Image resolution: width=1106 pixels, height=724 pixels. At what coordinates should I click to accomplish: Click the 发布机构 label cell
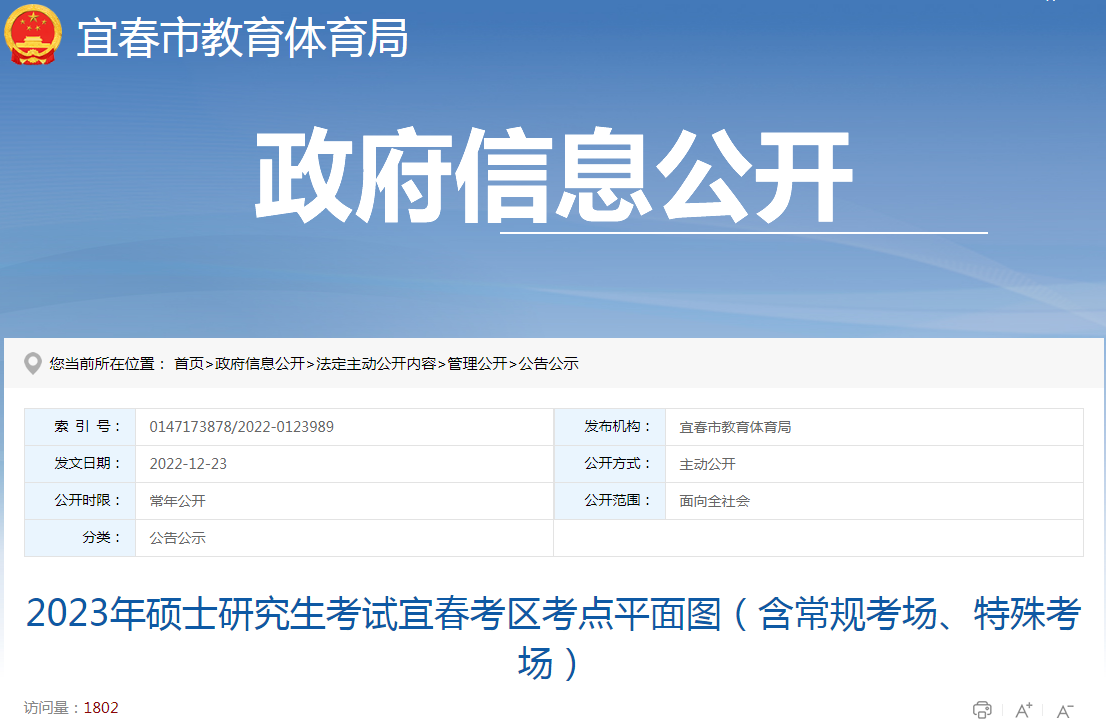(x=610, y=427)
